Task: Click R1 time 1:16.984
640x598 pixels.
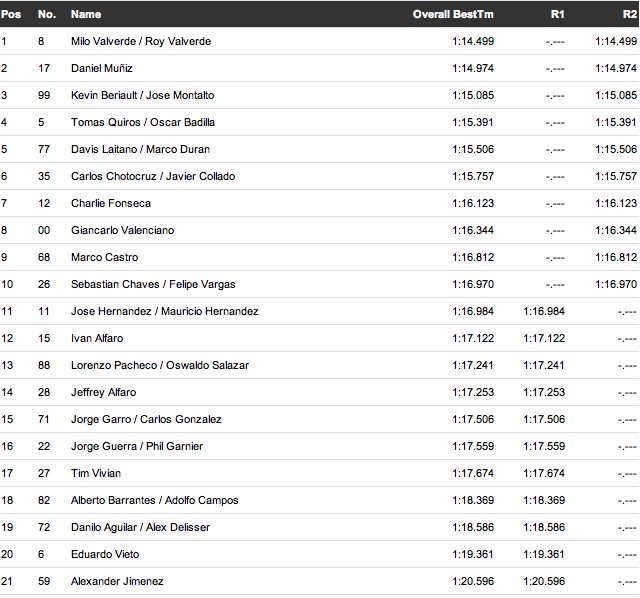Action: 544,311
